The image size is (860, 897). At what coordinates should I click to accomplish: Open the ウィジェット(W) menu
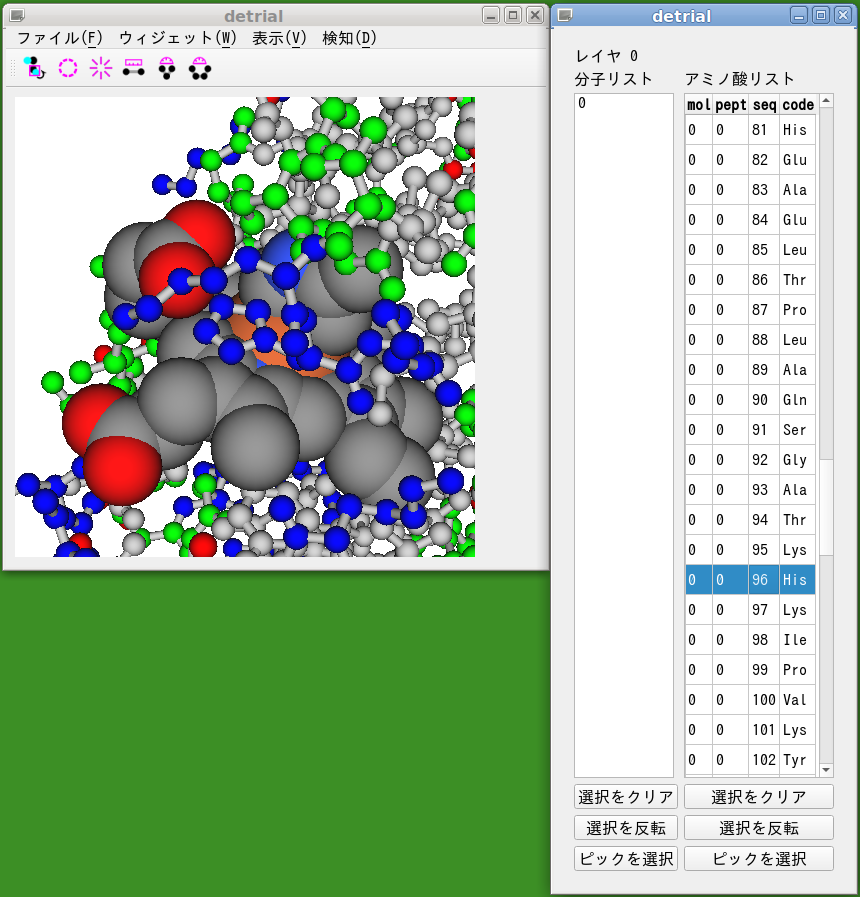point(177,38)
